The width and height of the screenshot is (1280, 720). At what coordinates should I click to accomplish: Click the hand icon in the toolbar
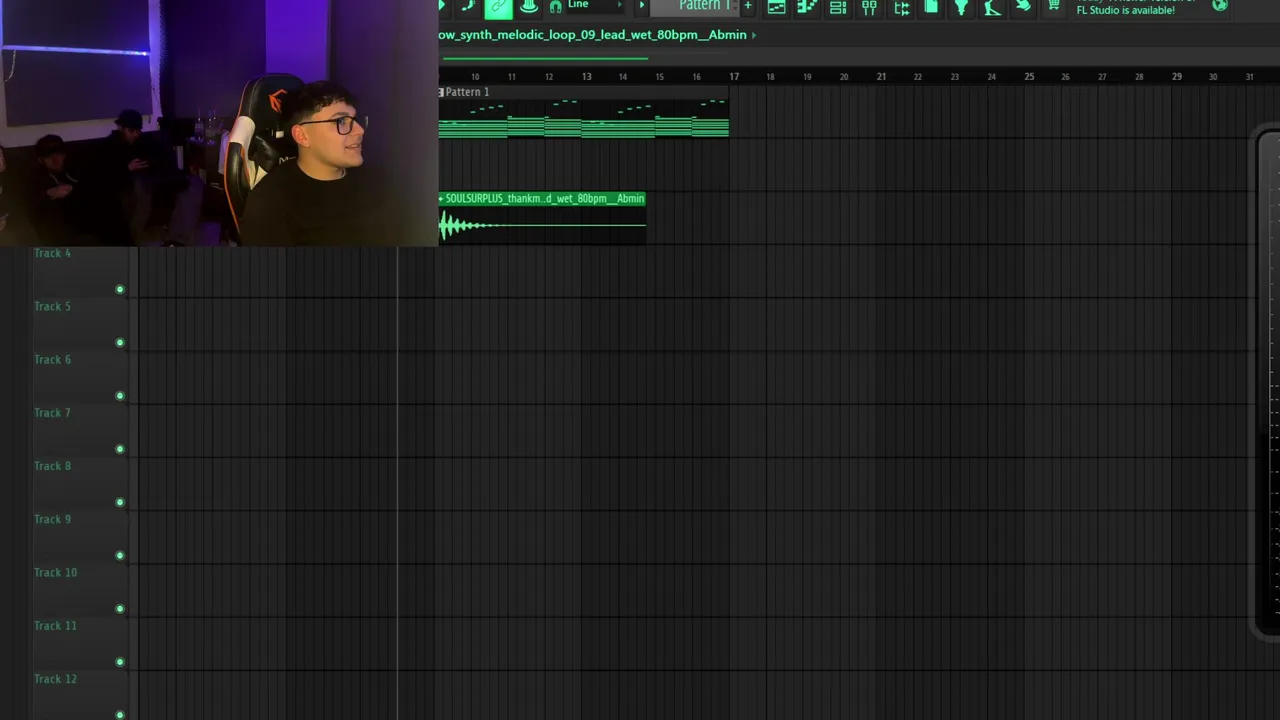tap(1023, 7)
